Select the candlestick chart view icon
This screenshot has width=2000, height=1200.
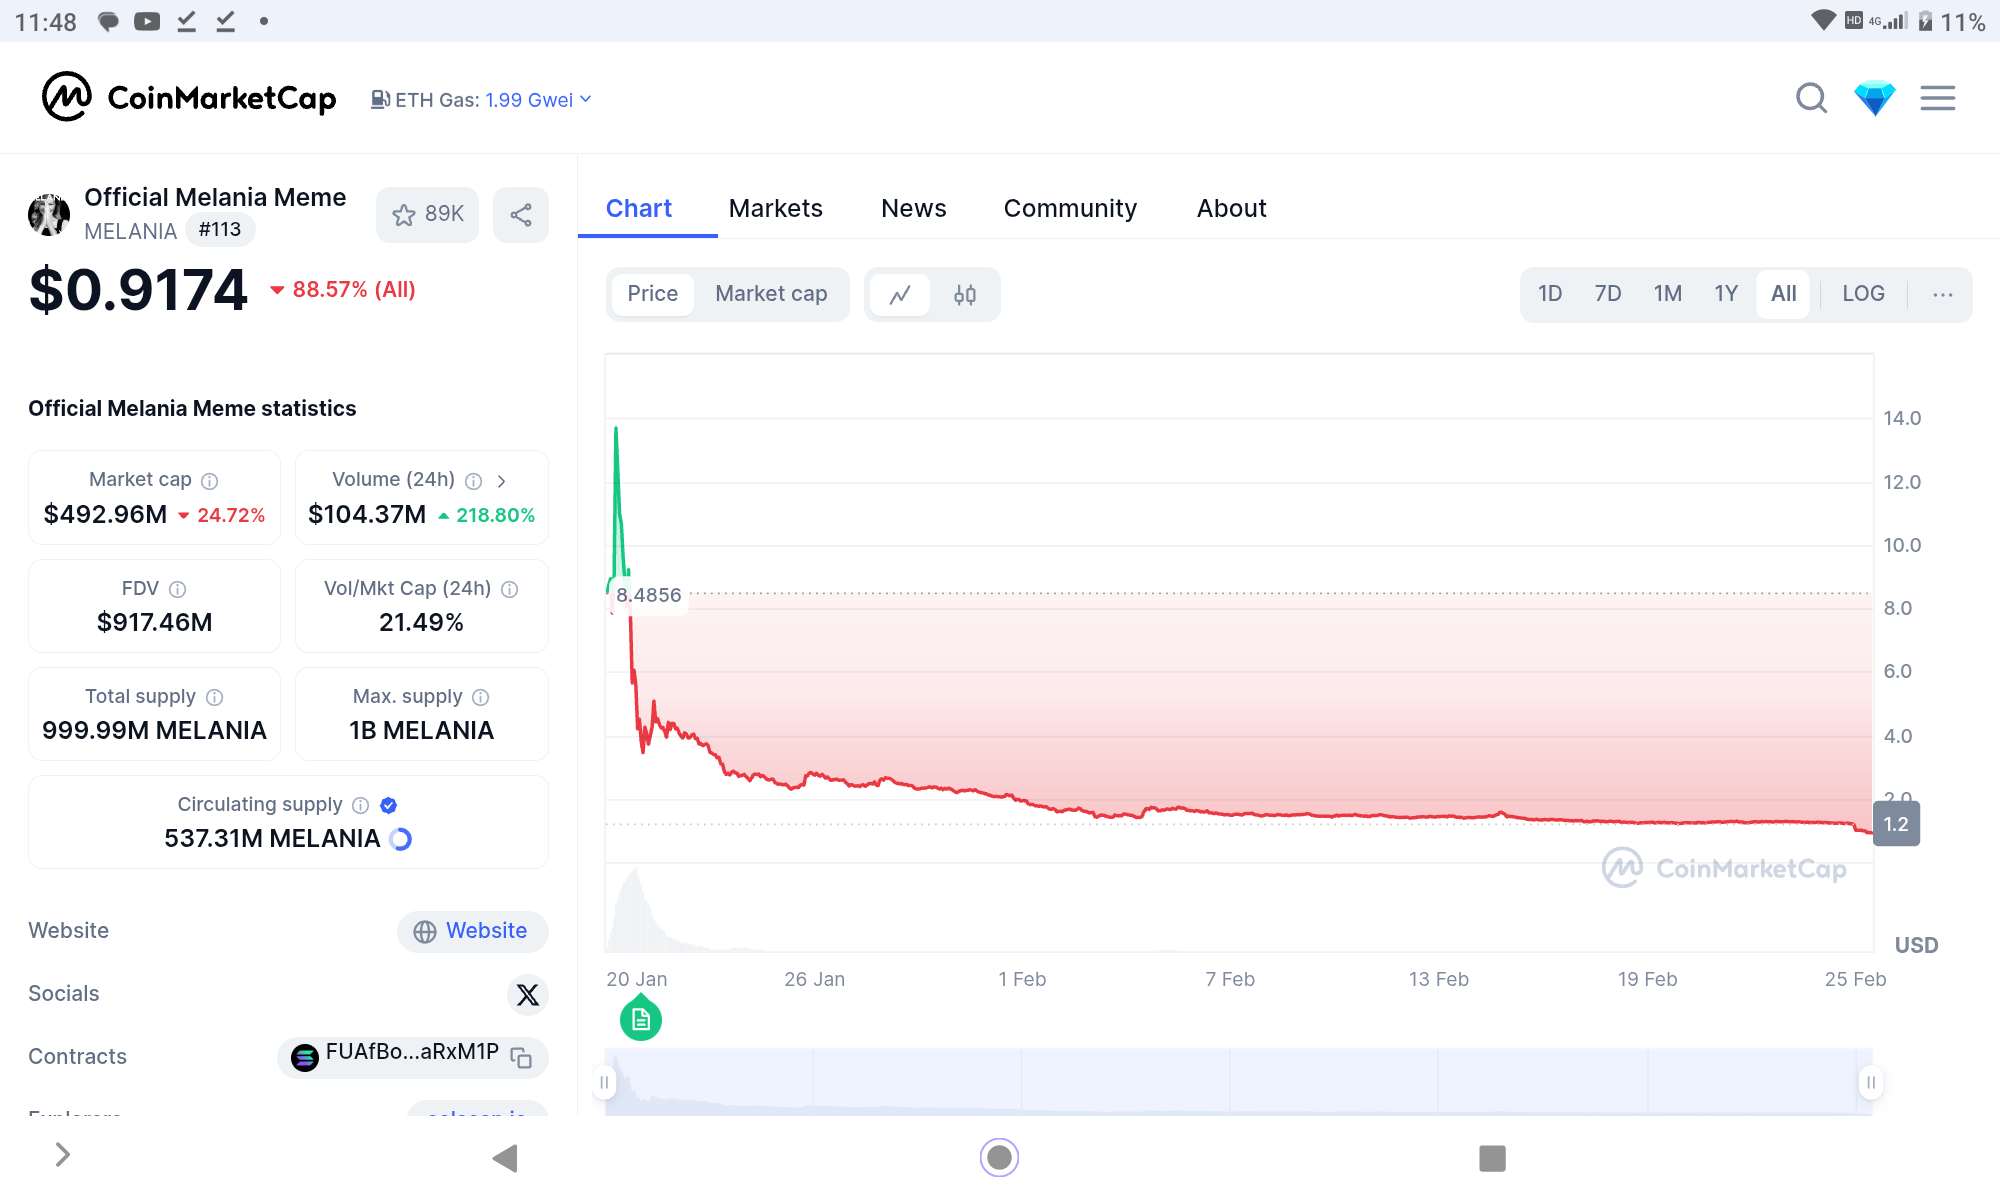(x=965, y=294)
